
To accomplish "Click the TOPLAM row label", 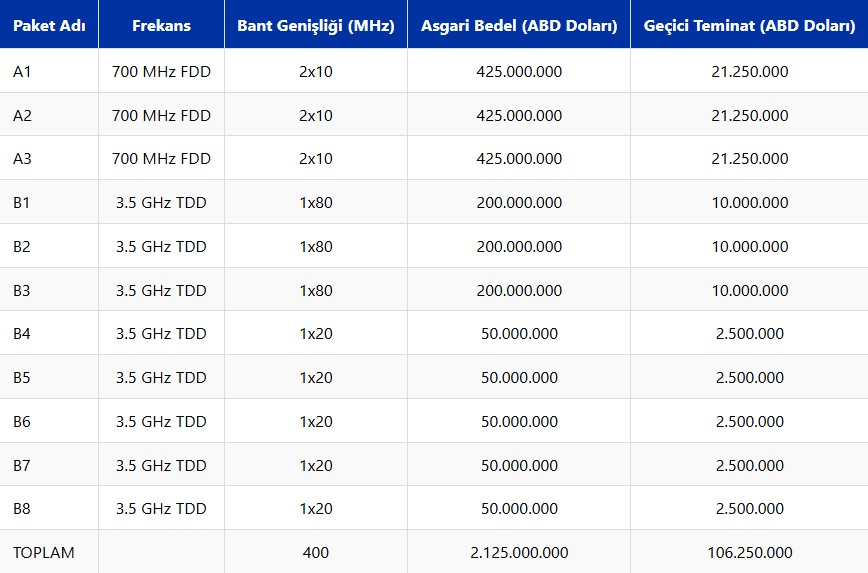I will (44, 553).
